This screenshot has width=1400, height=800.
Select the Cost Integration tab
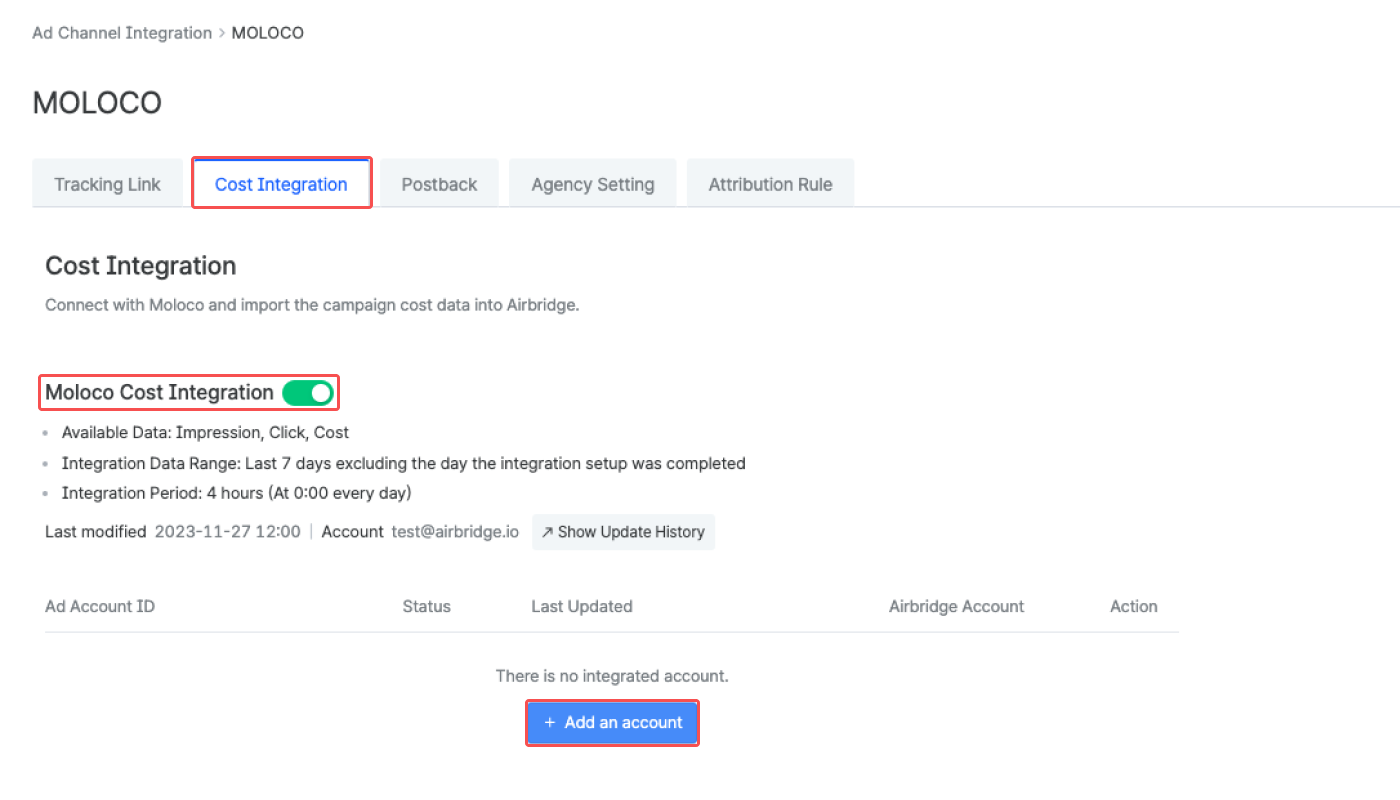click(x=281, y=184)
